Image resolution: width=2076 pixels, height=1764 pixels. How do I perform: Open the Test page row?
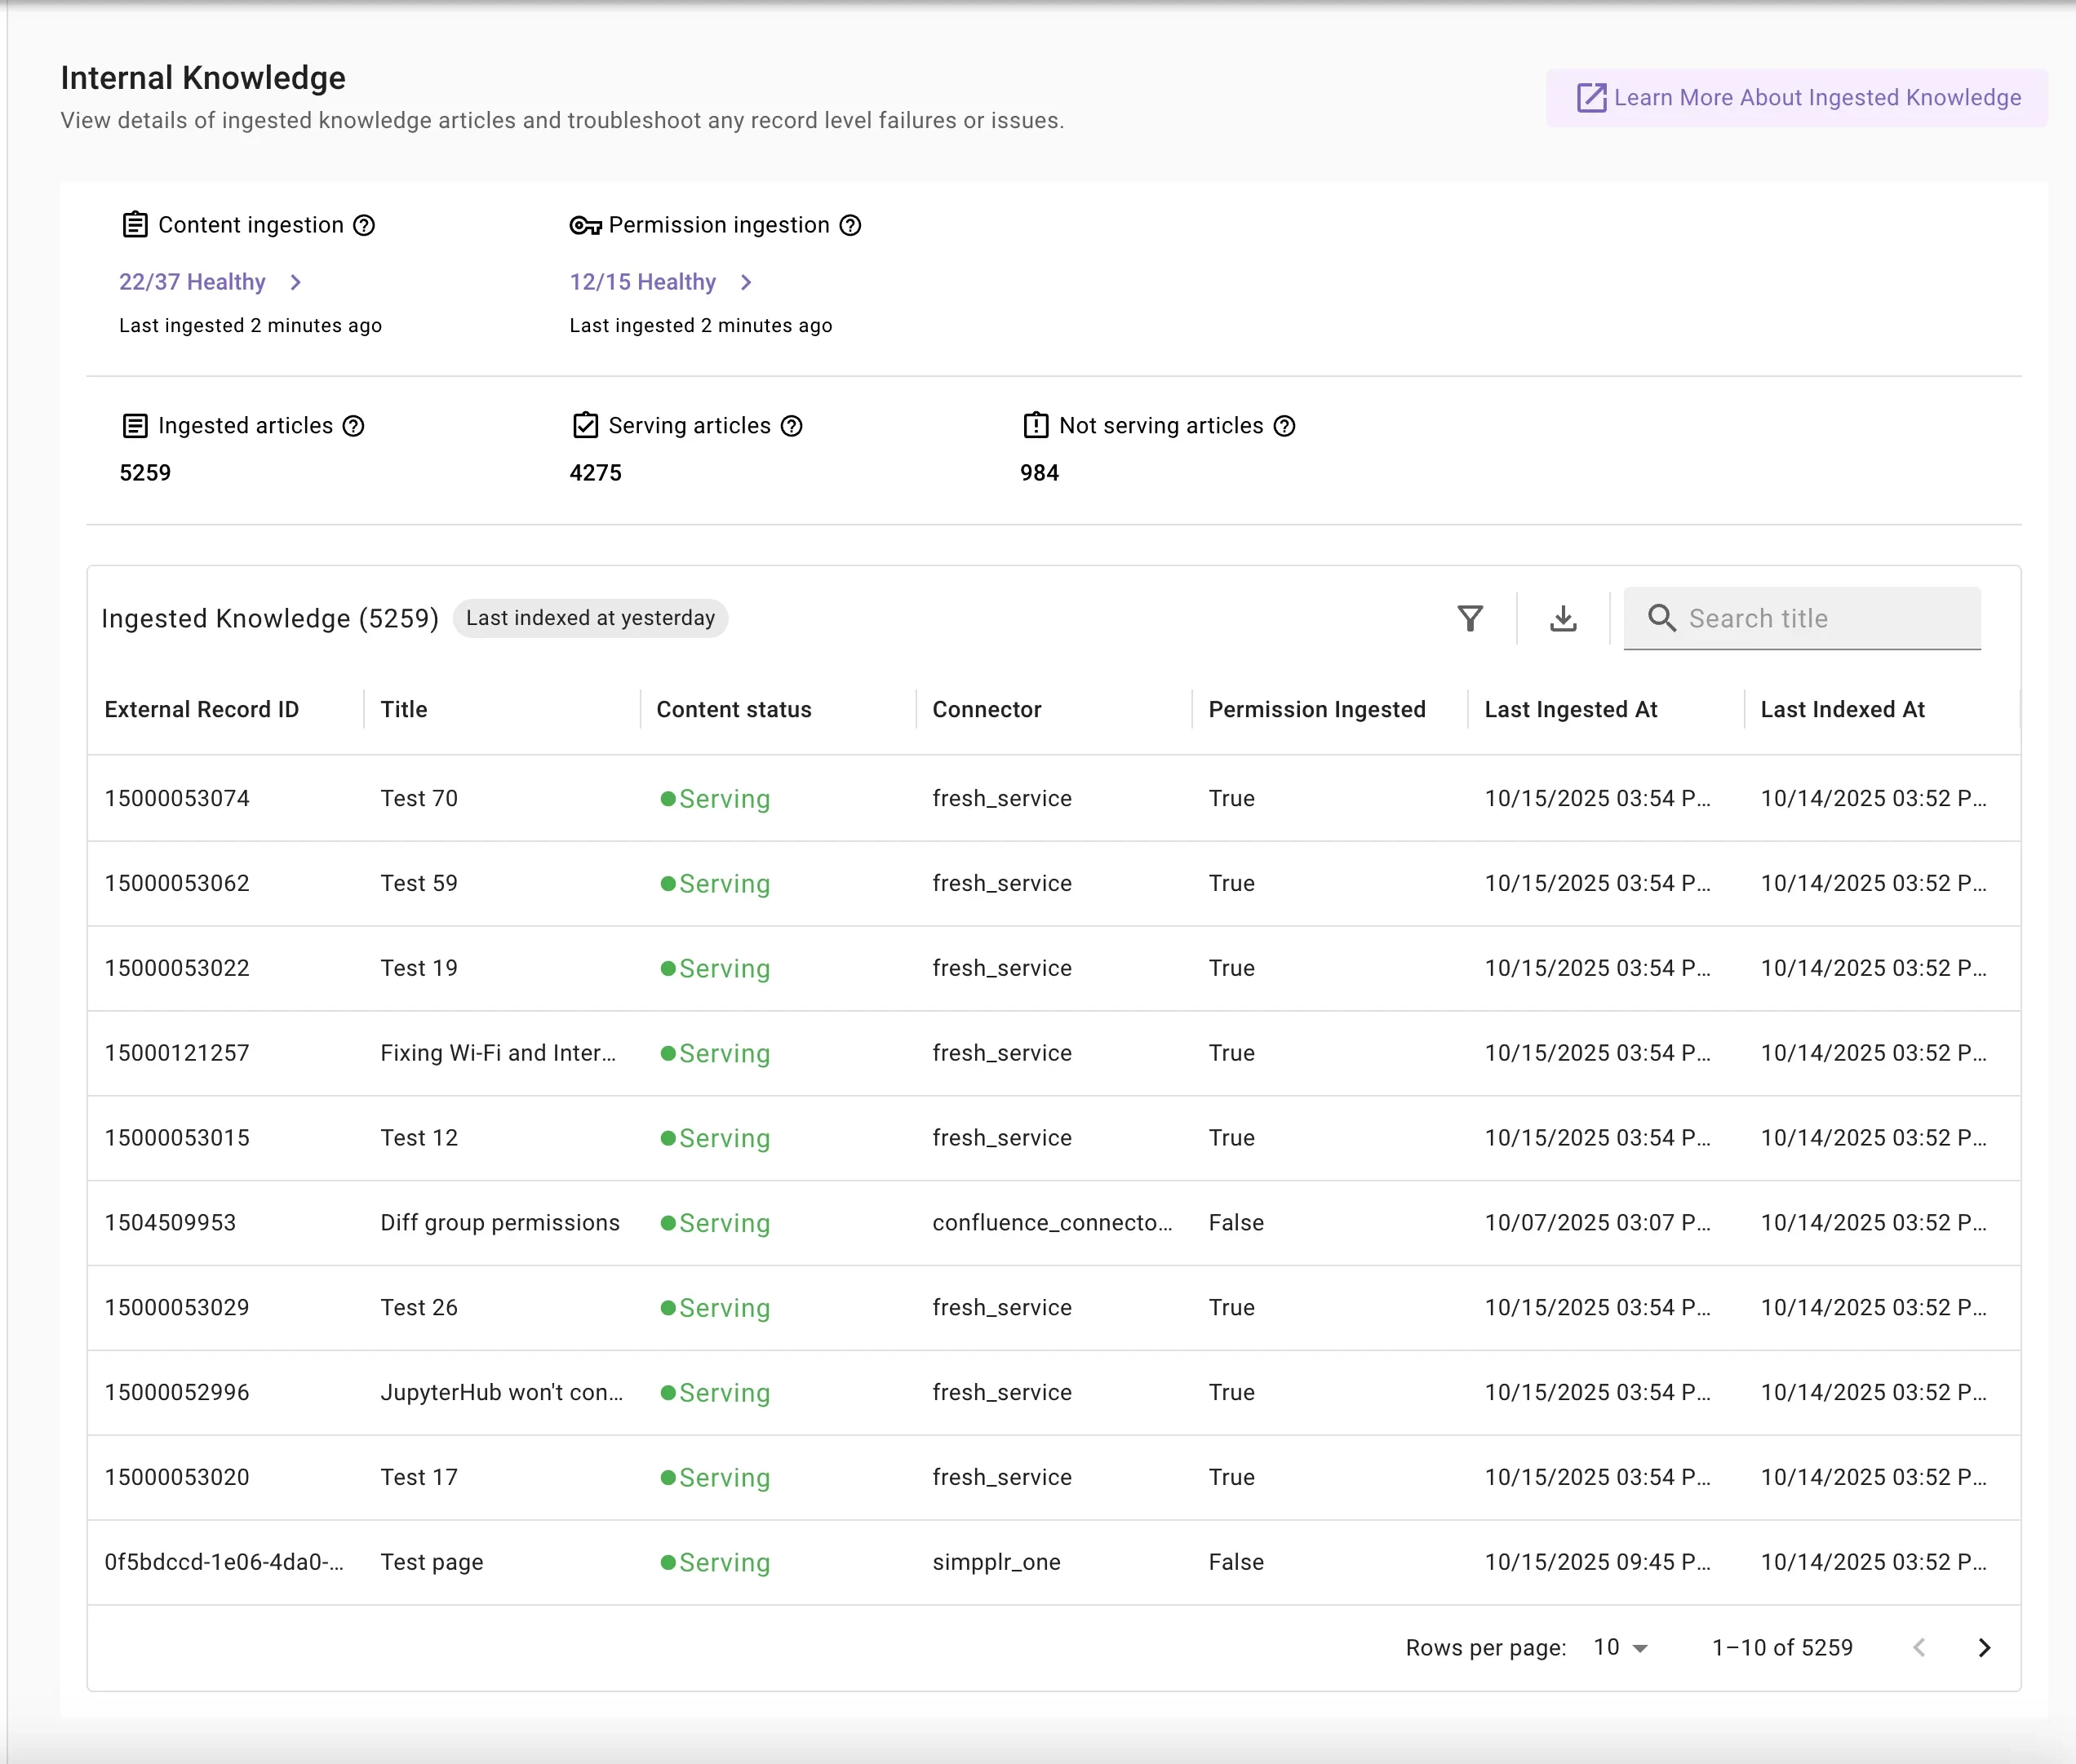coord(431,1562)
